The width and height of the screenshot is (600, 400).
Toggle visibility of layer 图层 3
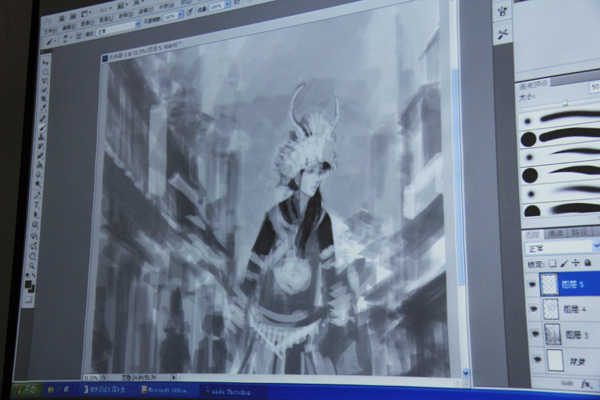coord(535,334)
